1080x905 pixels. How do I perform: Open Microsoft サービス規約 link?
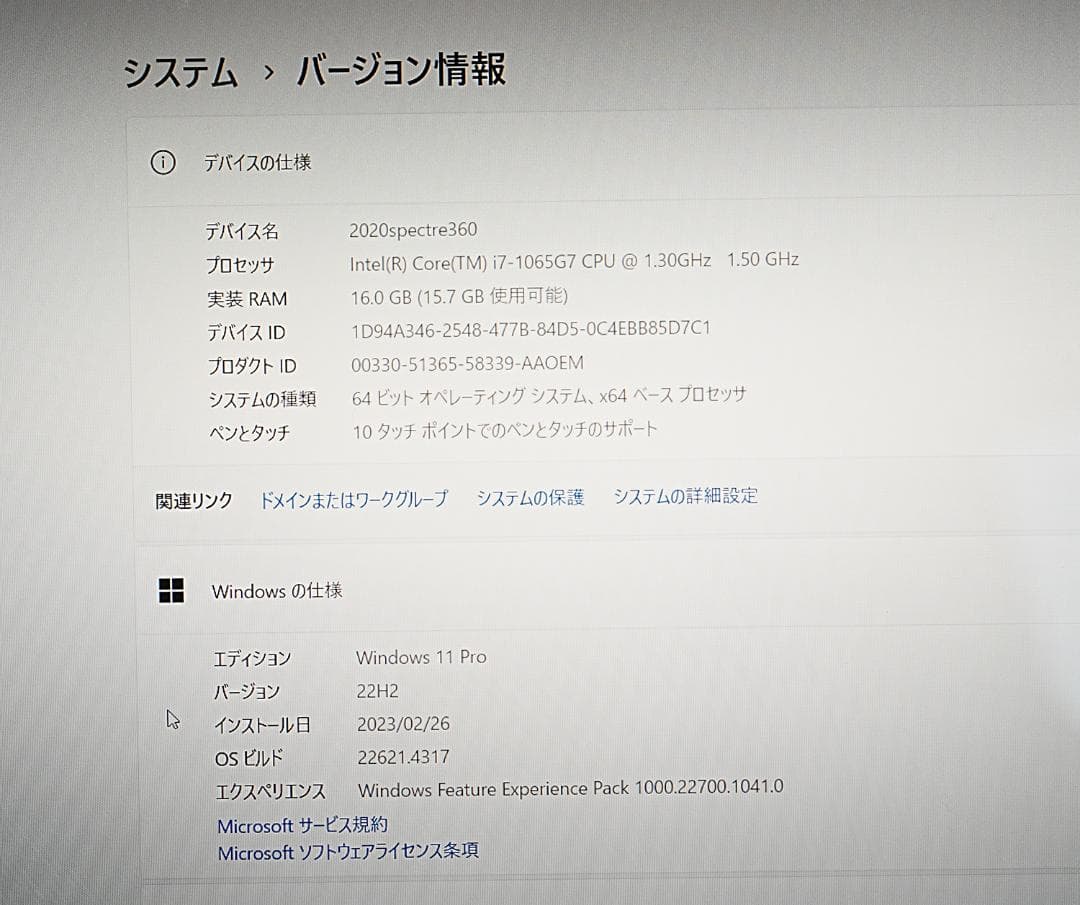pyautogui.click(x=302, y=825)
